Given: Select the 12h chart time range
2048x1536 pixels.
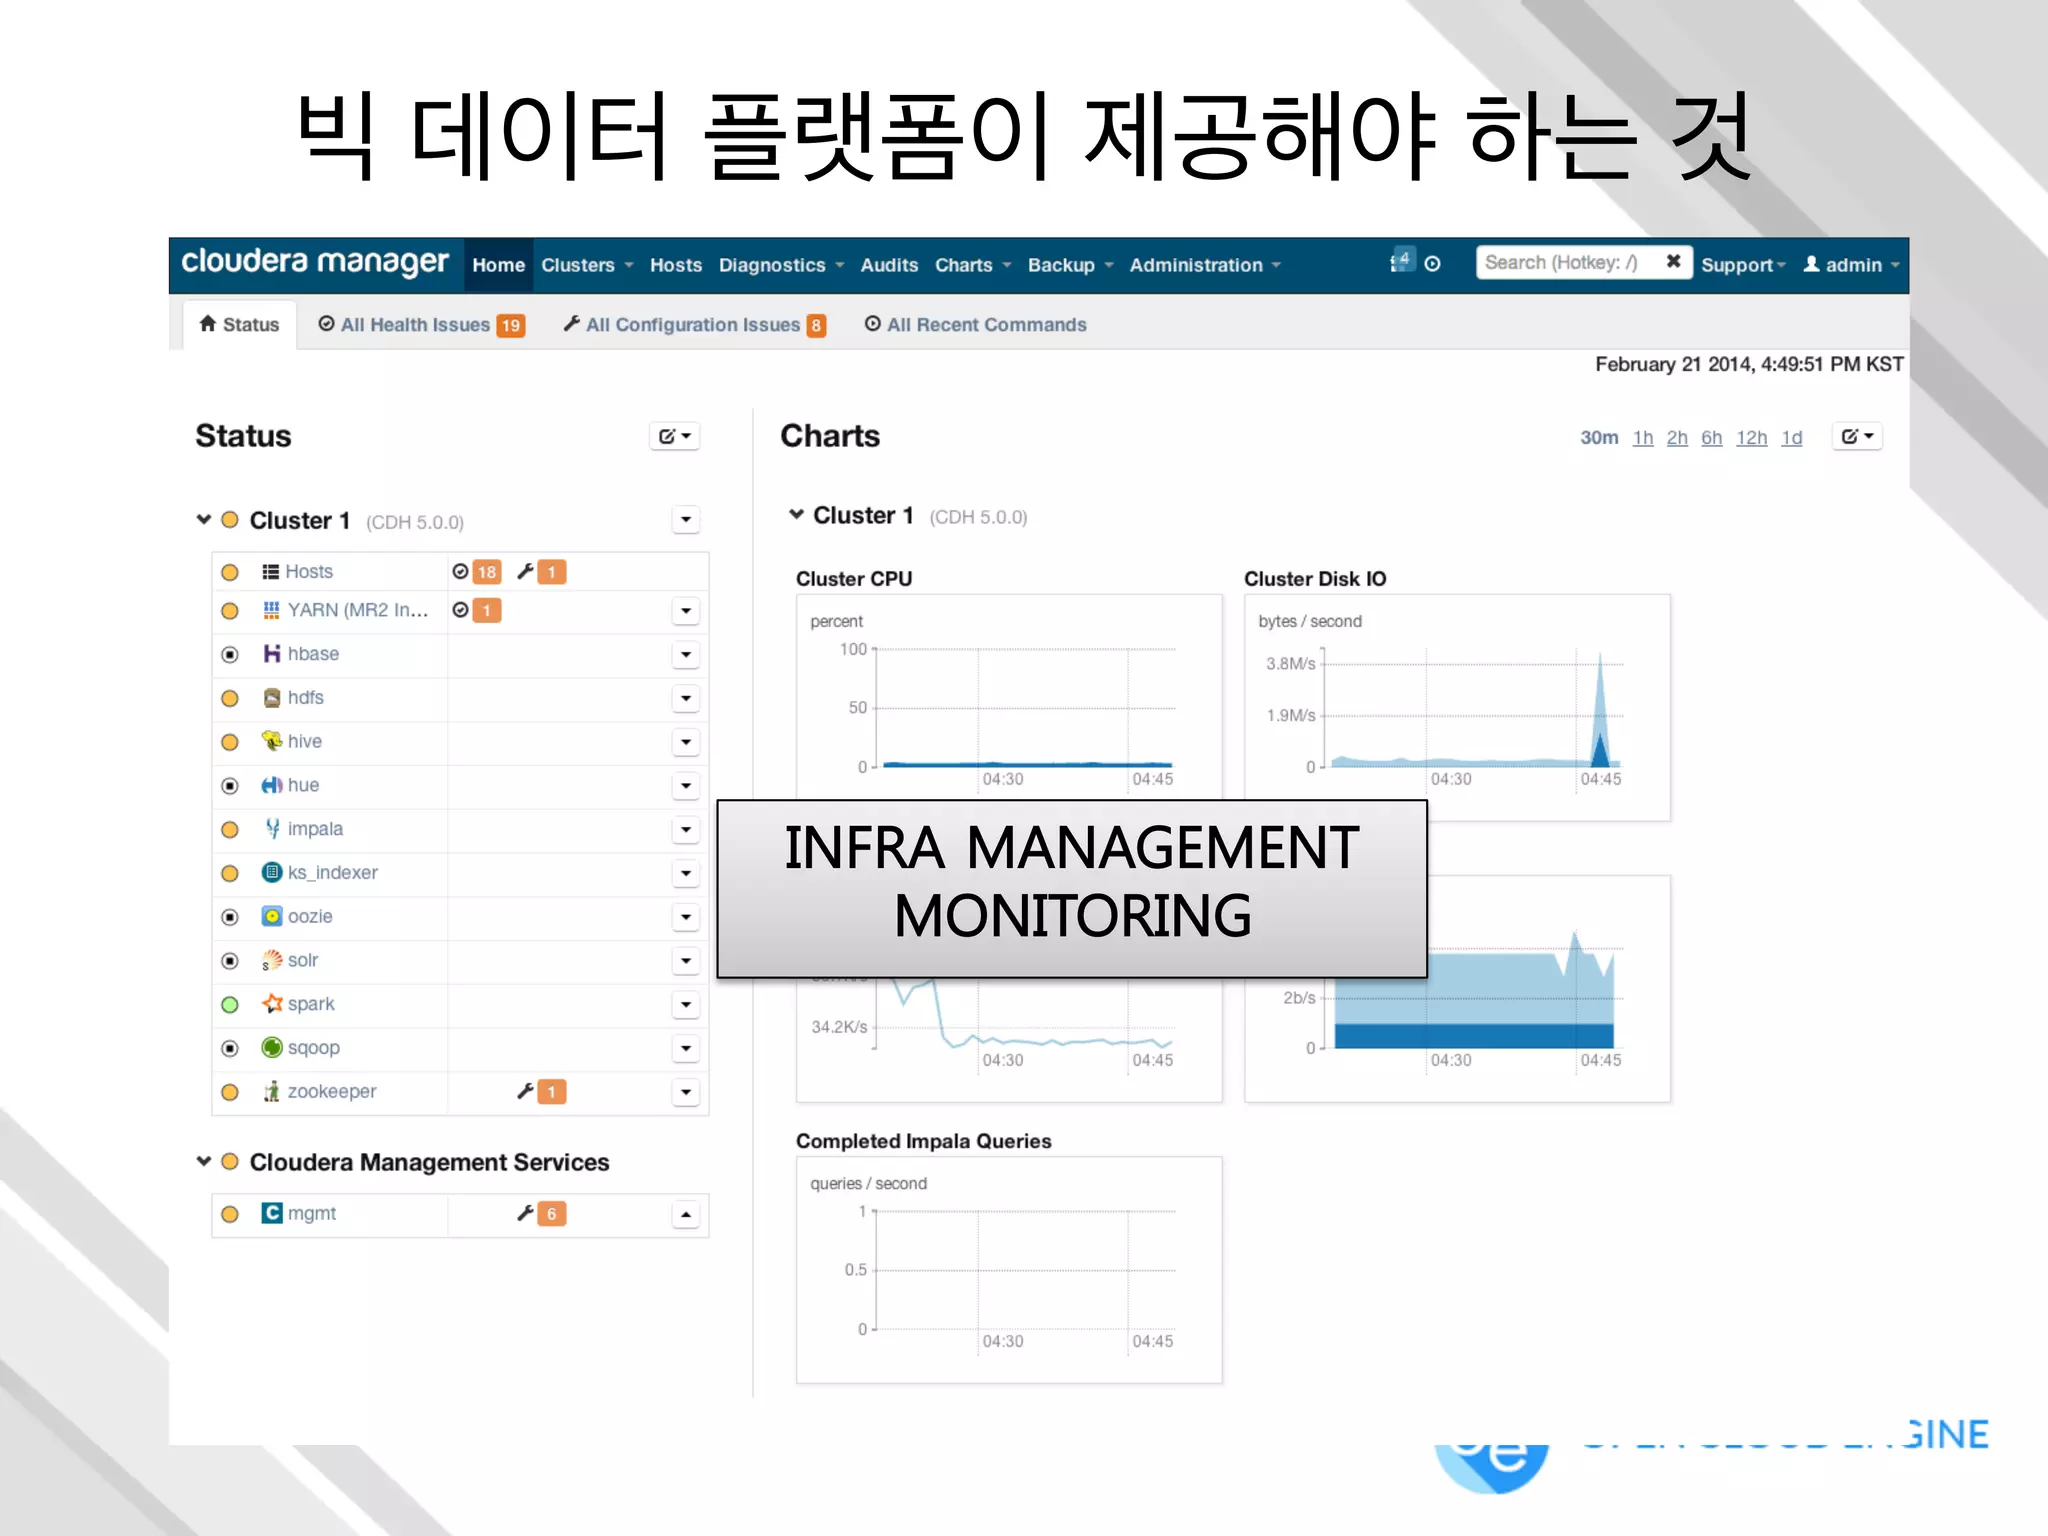Looking at the screenshot, I should [1751, 438].
